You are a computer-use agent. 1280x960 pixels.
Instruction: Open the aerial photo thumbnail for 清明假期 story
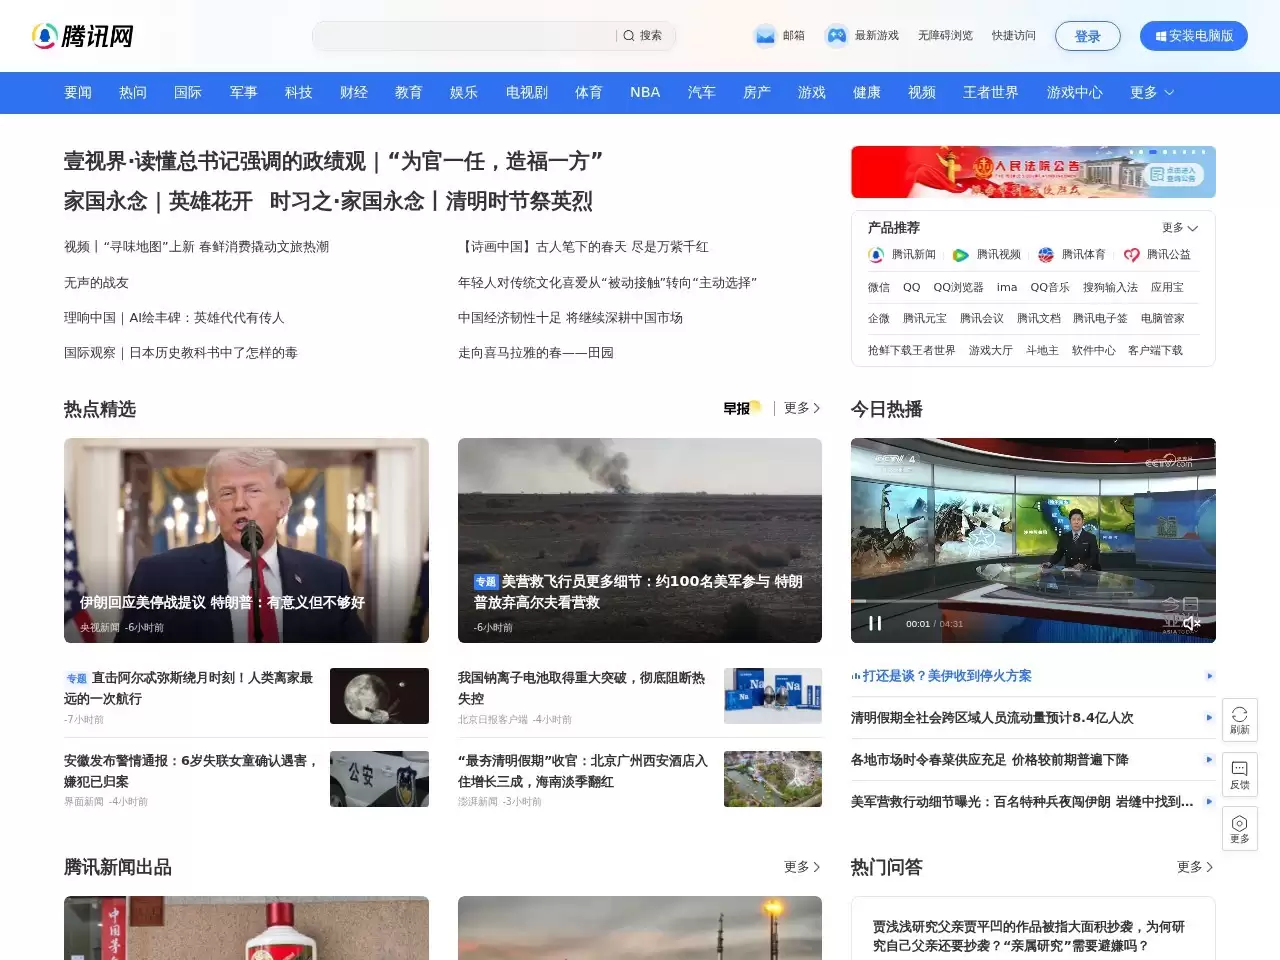(x=773, y=779)
